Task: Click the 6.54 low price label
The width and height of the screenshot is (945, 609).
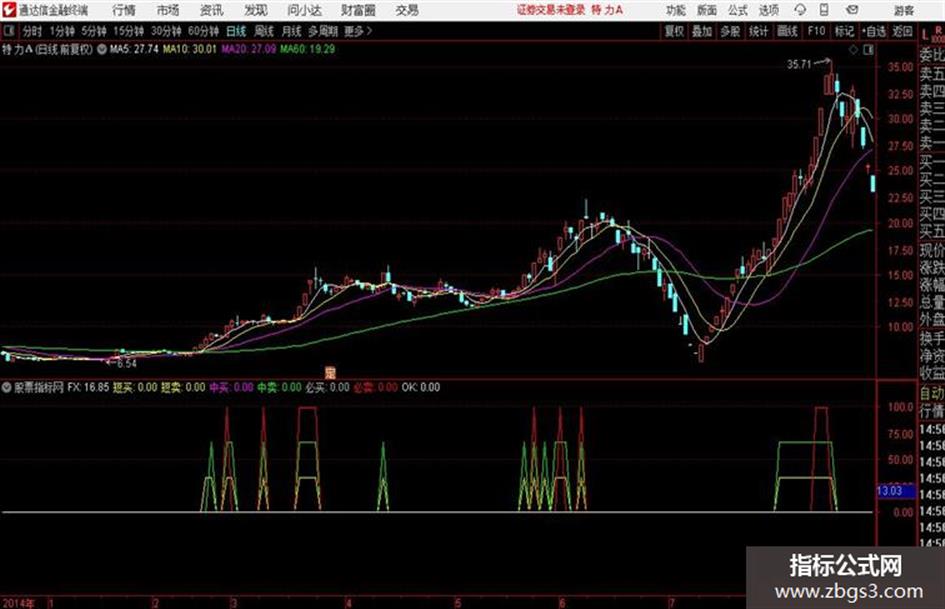Action: tap(127, 364)
